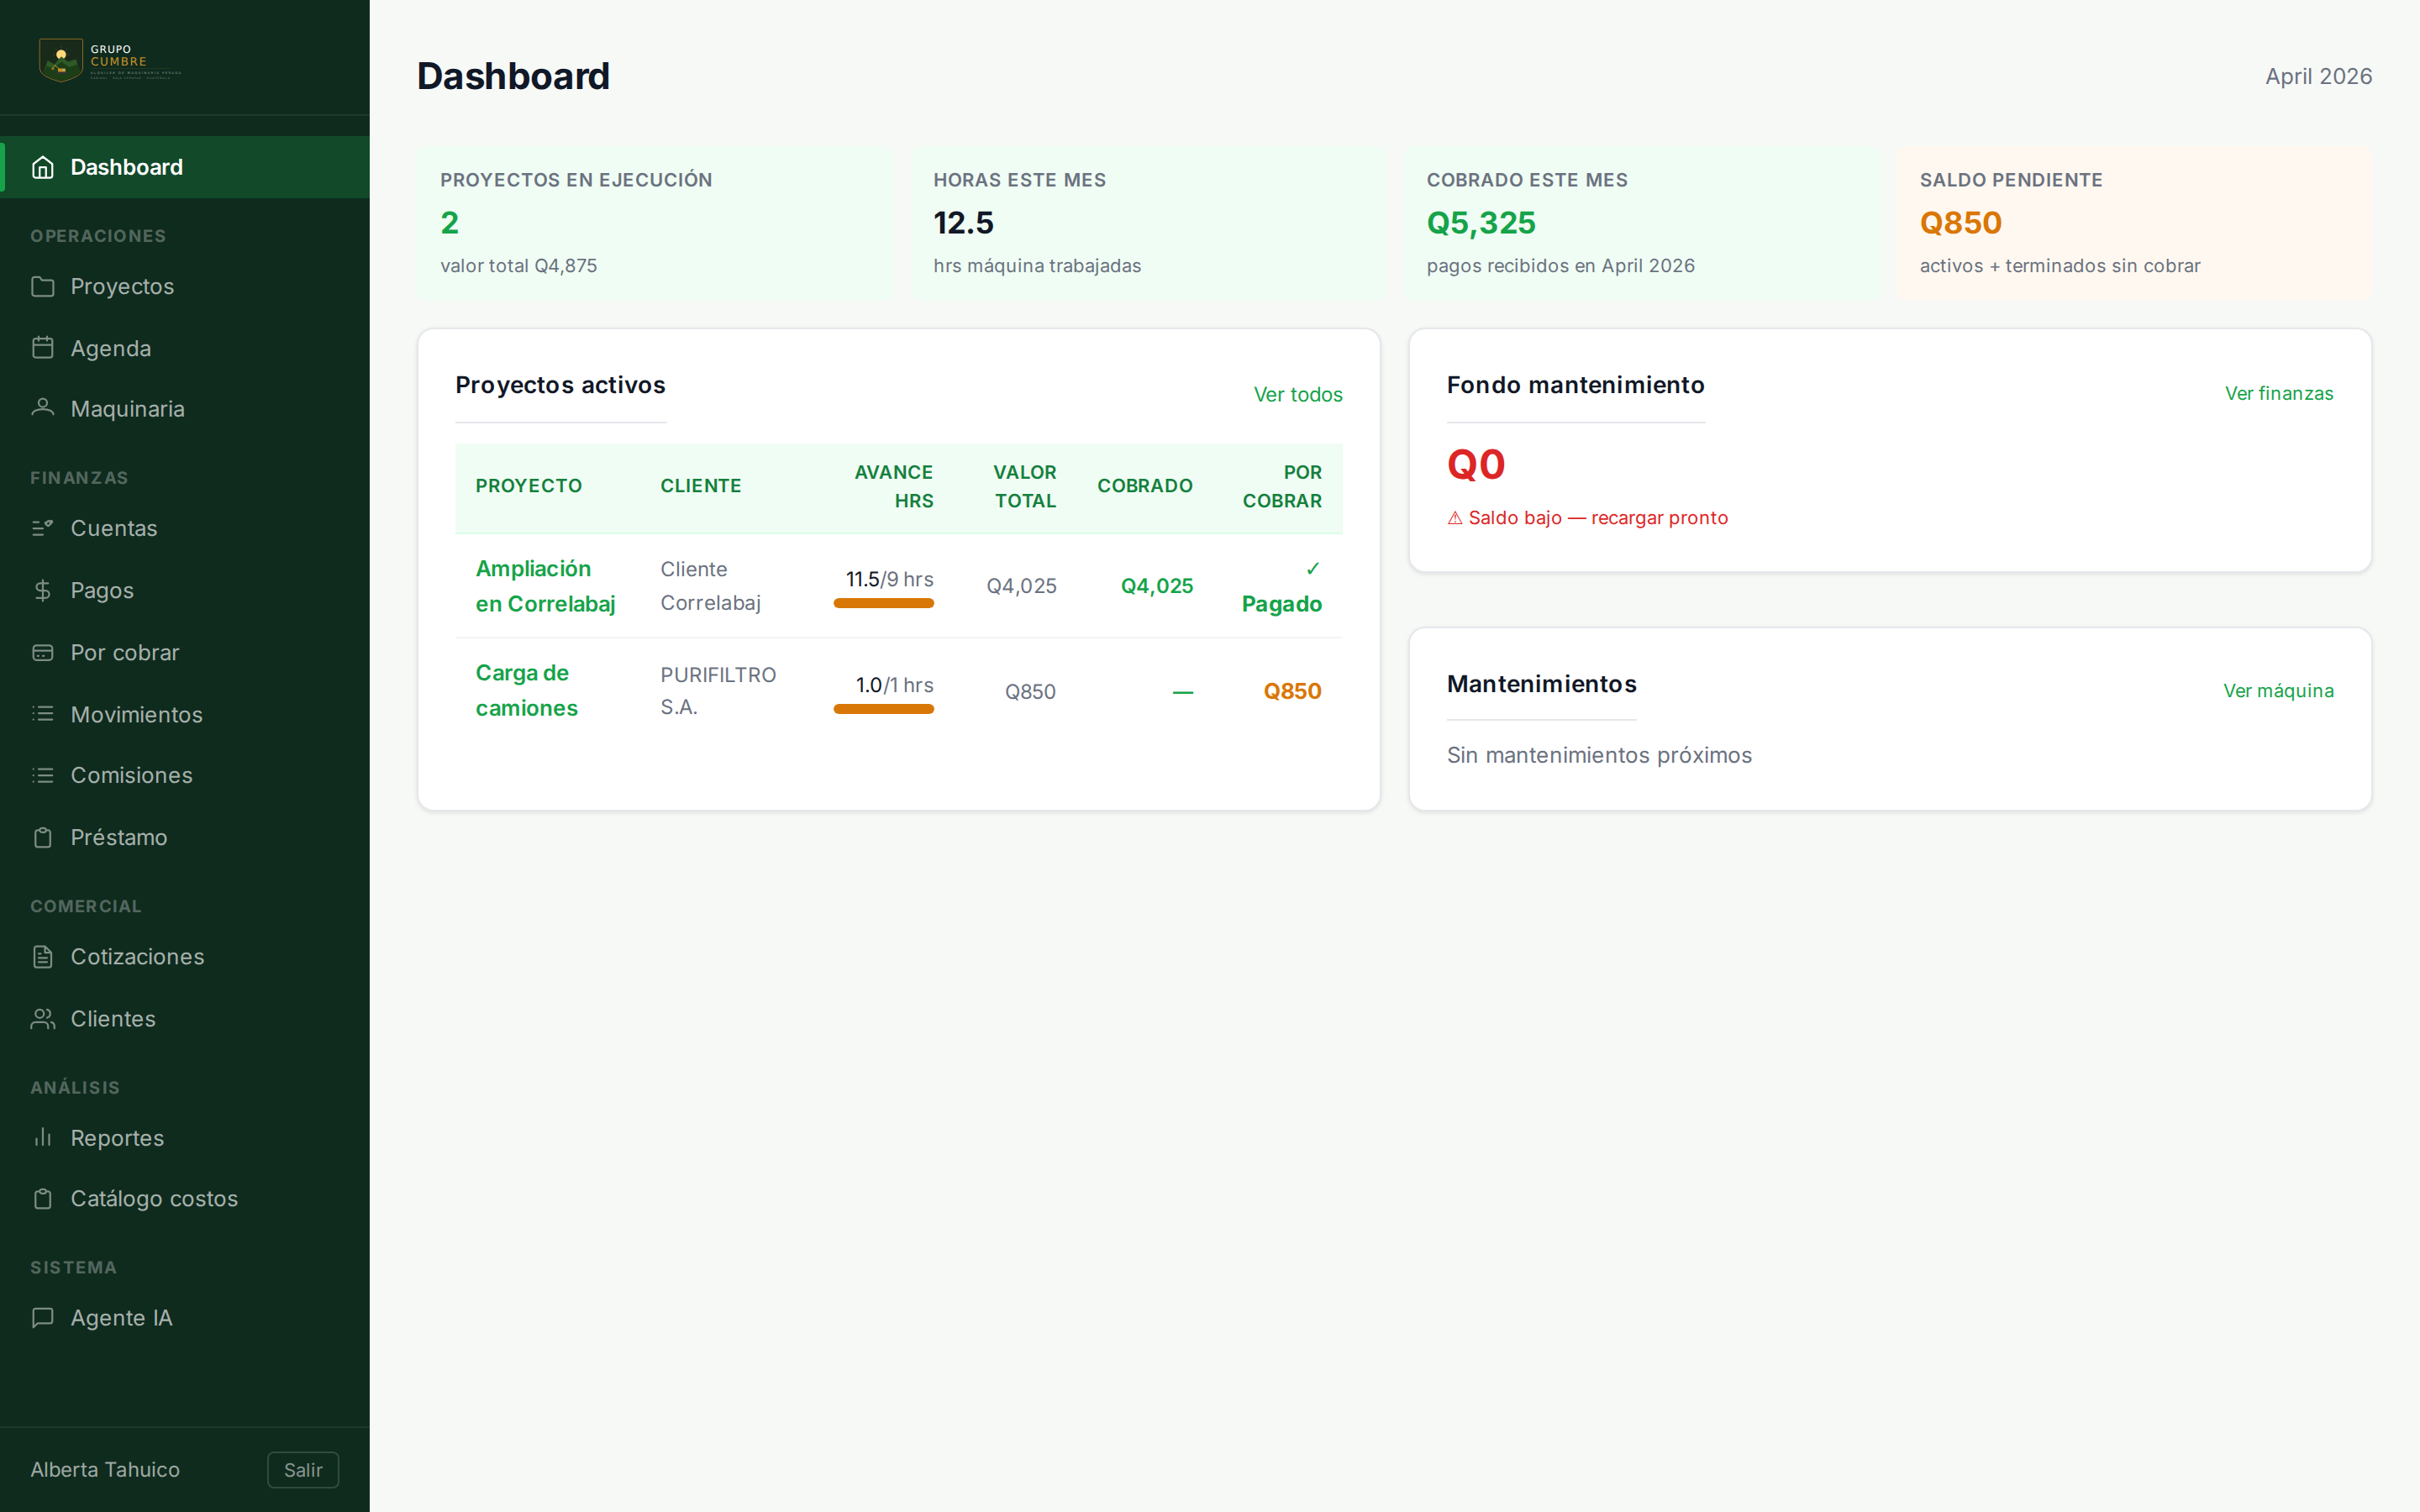2420x1512 pixels.
Task: Click the Horas este mes card
Action: tap(1148, 223)
